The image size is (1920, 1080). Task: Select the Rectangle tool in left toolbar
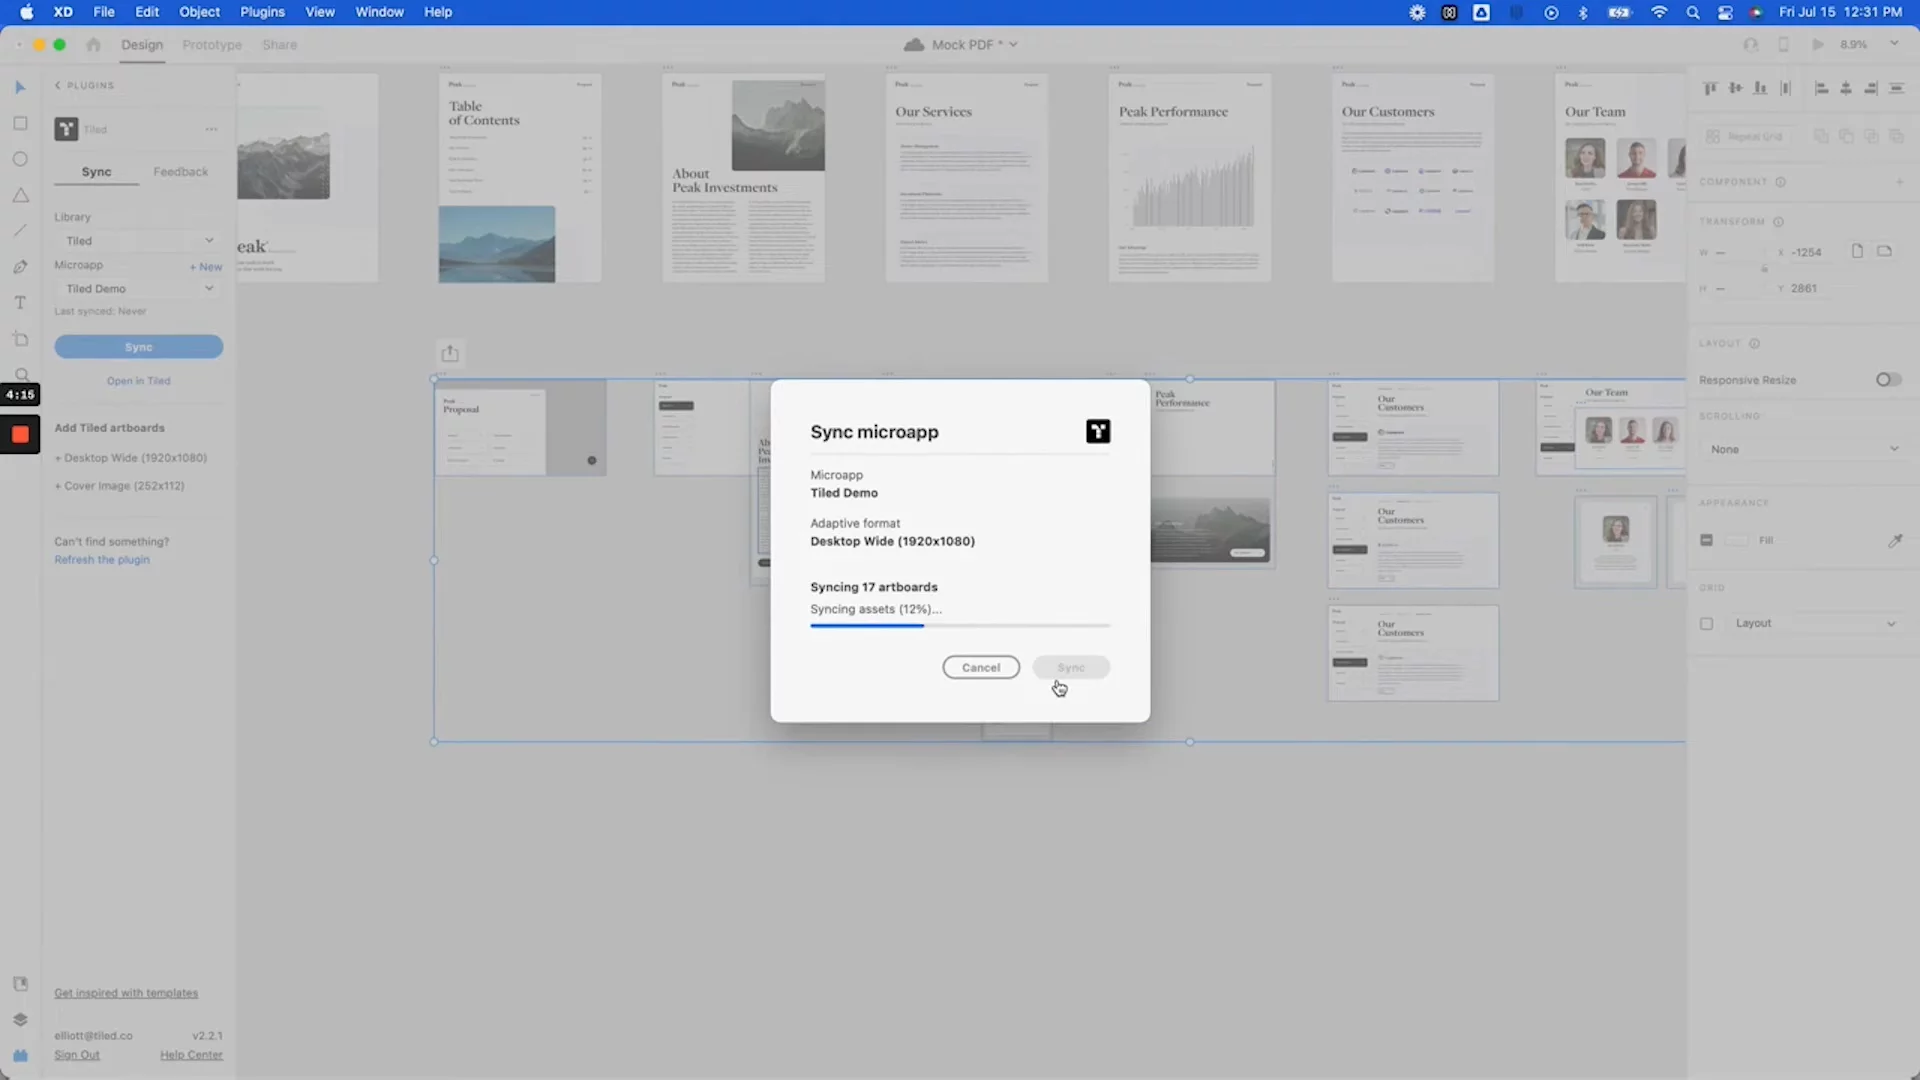point(20,124)
